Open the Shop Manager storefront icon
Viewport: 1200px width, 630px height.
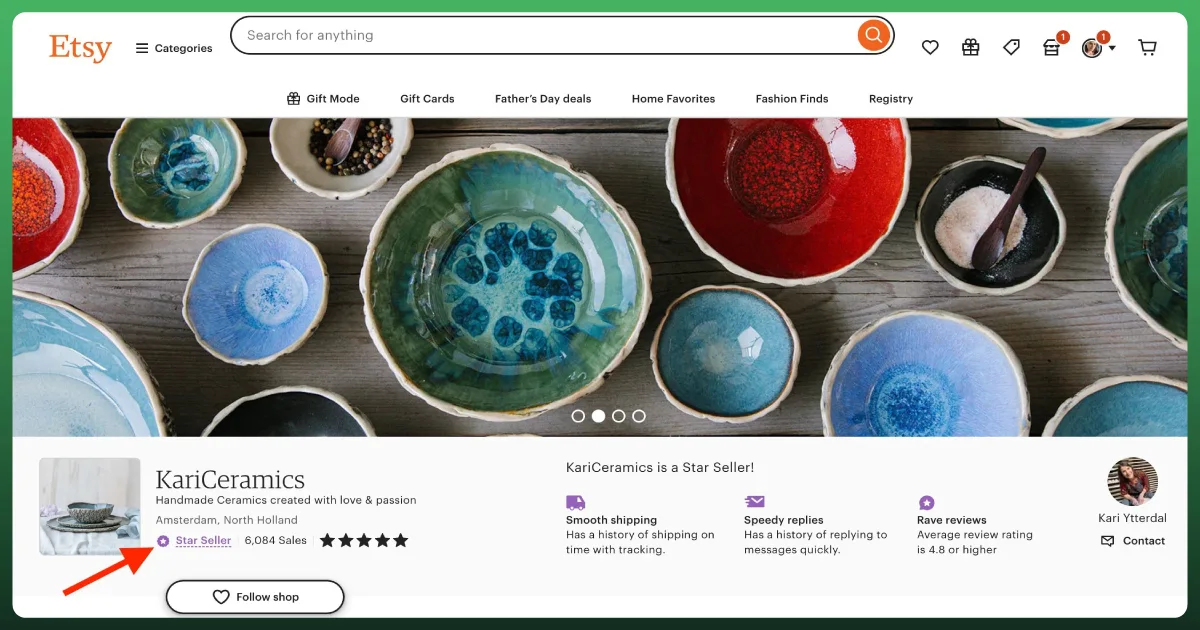point(1051,47)
